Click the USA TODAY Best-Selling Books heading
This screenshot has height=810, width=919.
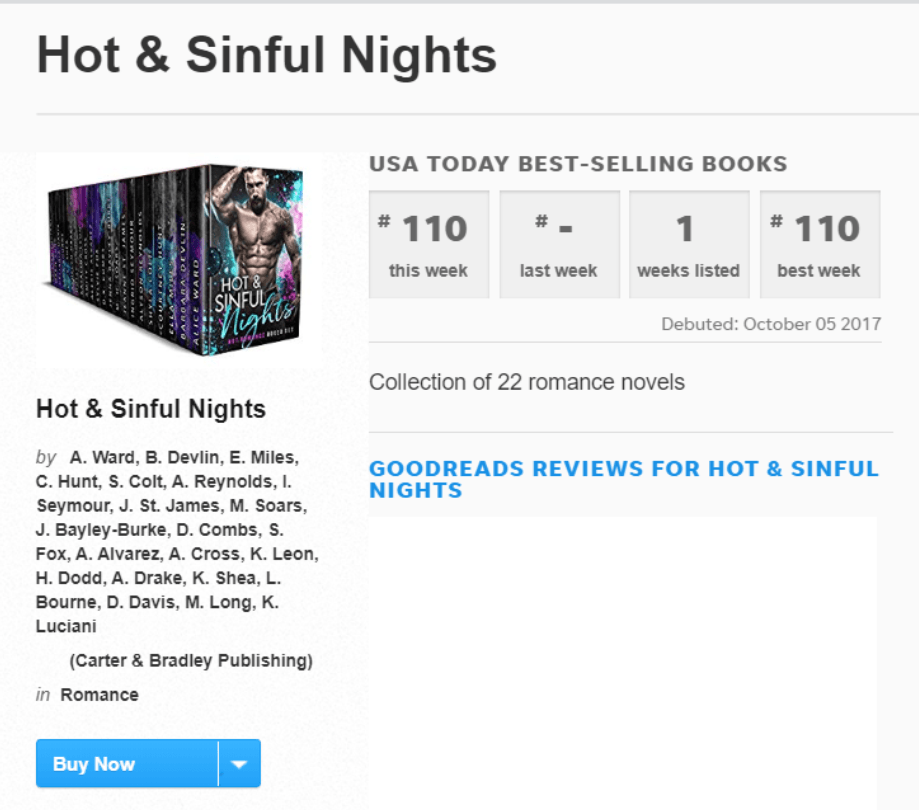coord(578,165)
